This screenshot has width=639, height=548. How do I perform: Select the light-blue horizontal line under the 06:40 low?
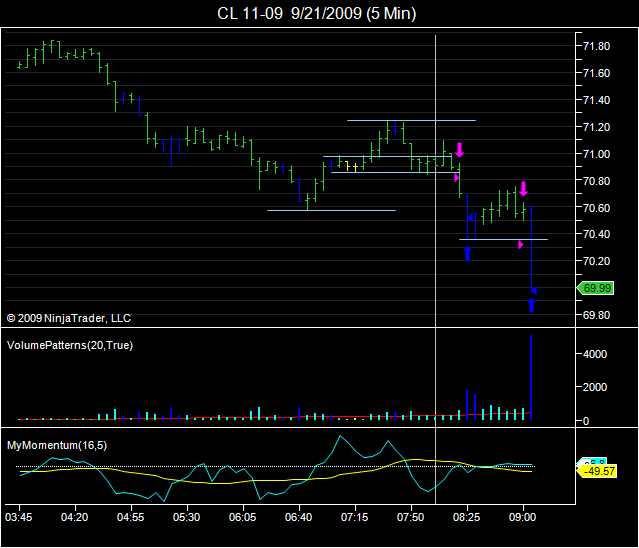click(331, 211)
